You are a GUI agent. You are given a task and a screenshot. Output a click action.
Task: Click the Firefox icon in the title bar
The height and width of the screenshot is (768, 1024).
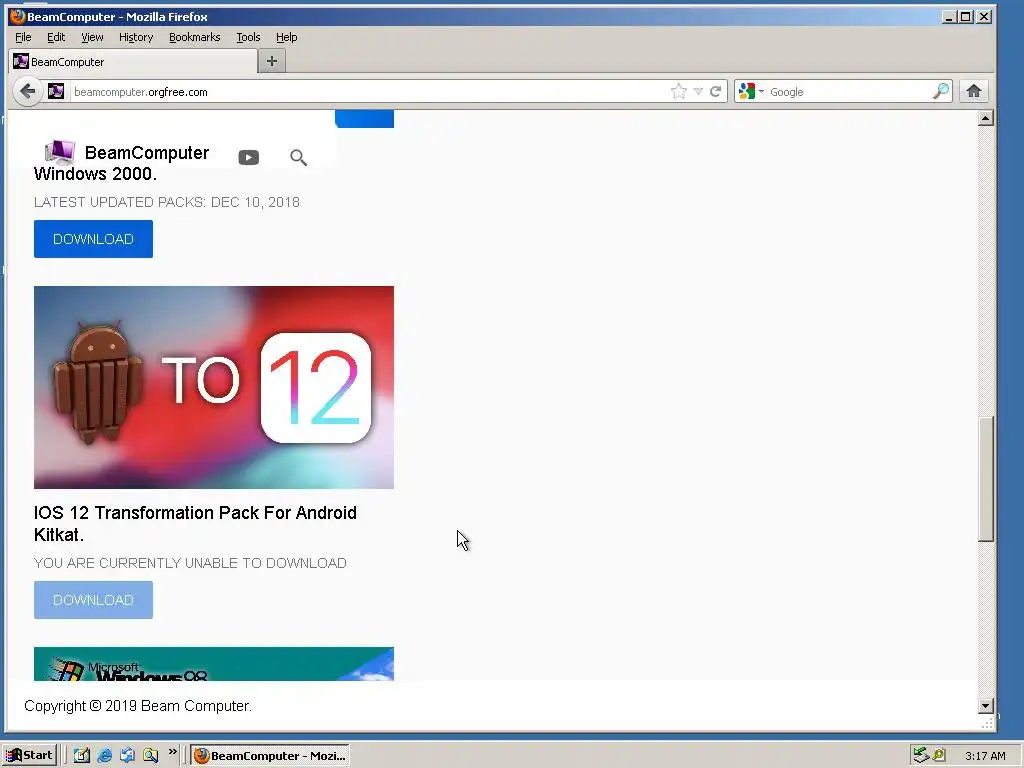[x=18, y=16]
